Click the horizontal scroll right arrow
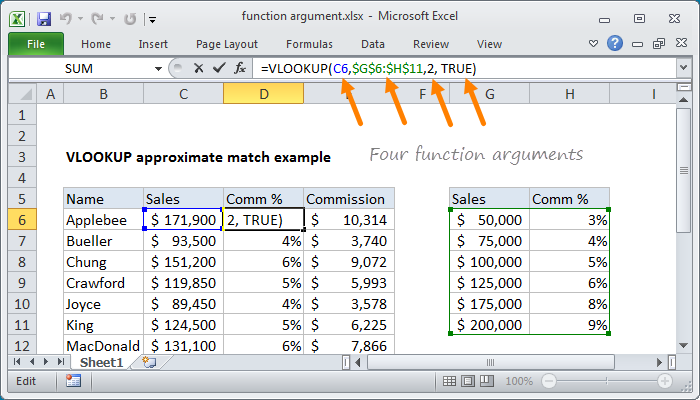Viewport: 700px width, 400px height. pos(659,362)
